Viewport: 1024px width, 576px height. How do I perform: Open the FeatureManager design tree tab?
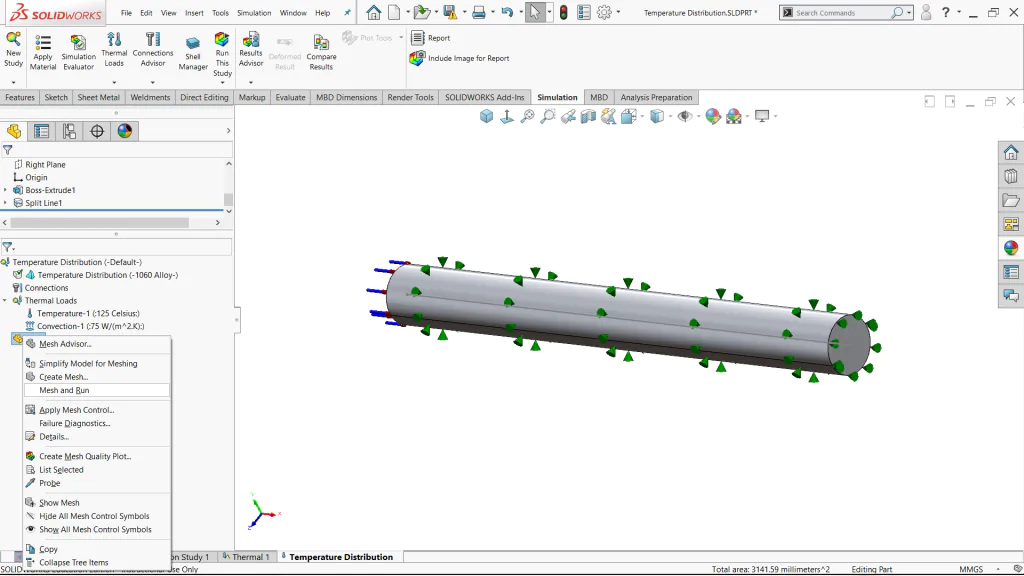[14, 131]
